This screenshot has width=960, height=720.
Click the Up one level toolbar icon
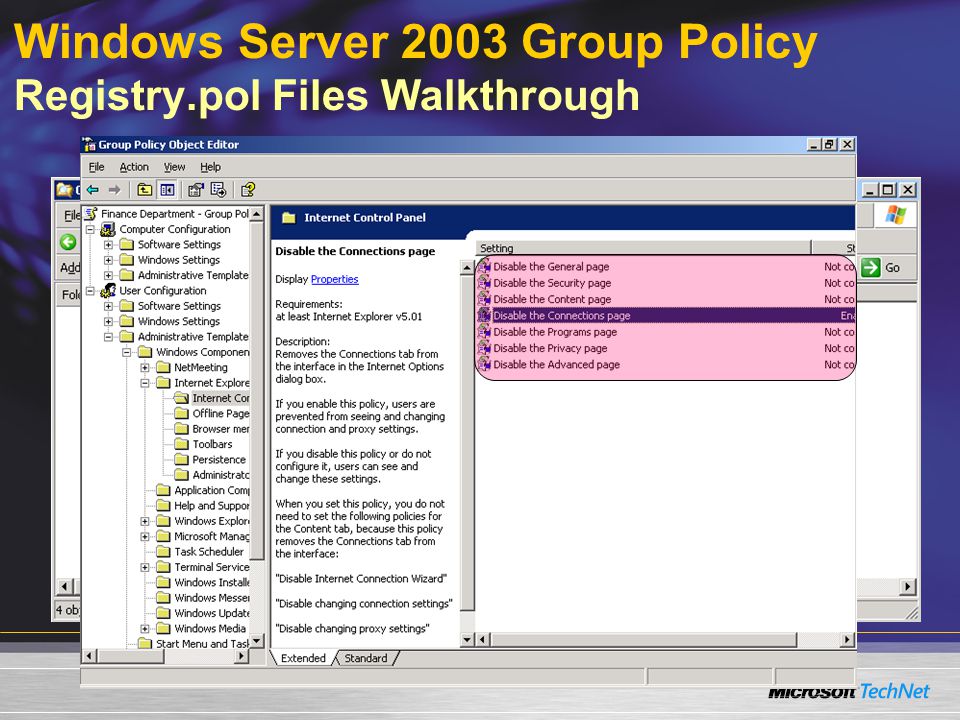tap(144, 190)
